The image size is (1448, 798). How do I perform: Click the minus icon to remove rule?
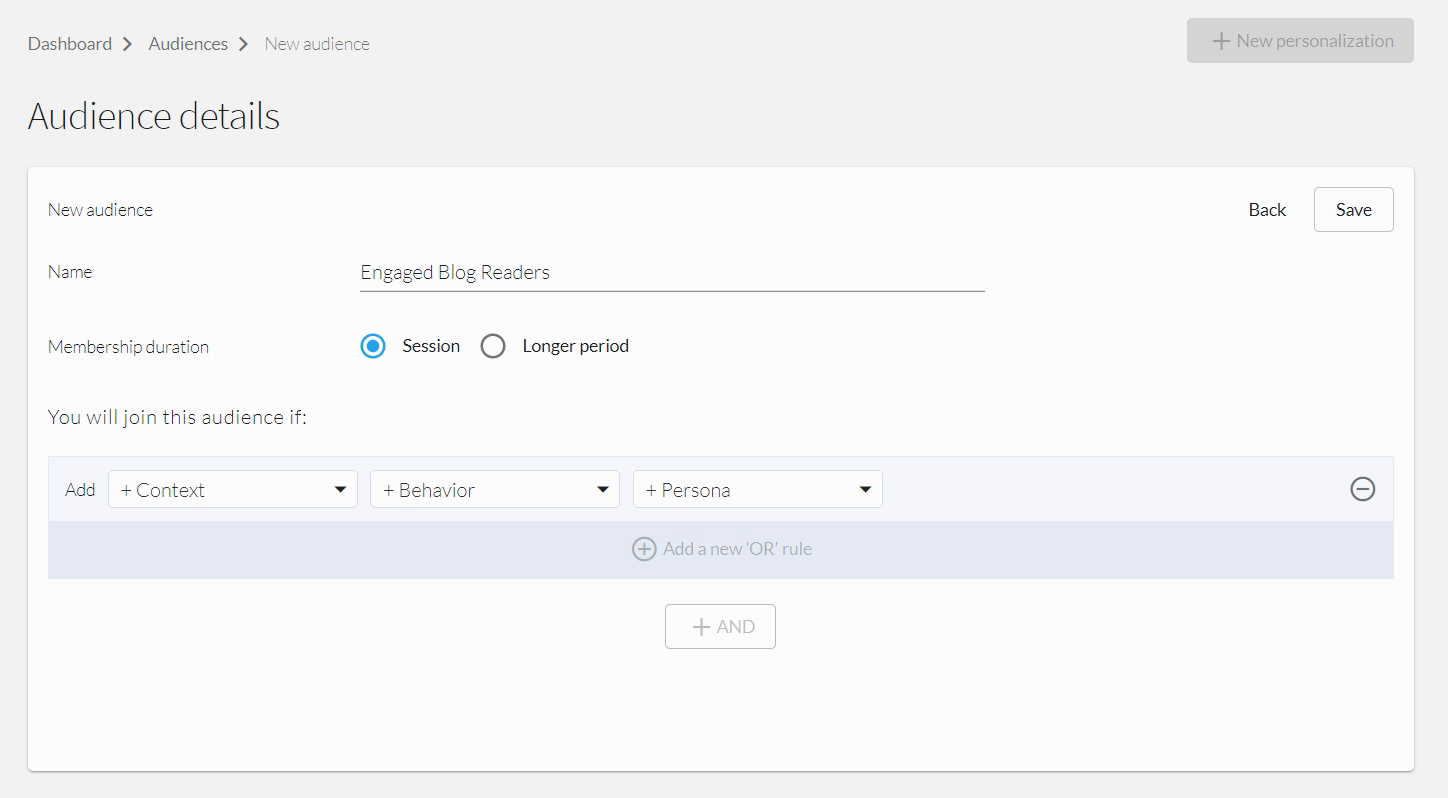coord(1362,489)
